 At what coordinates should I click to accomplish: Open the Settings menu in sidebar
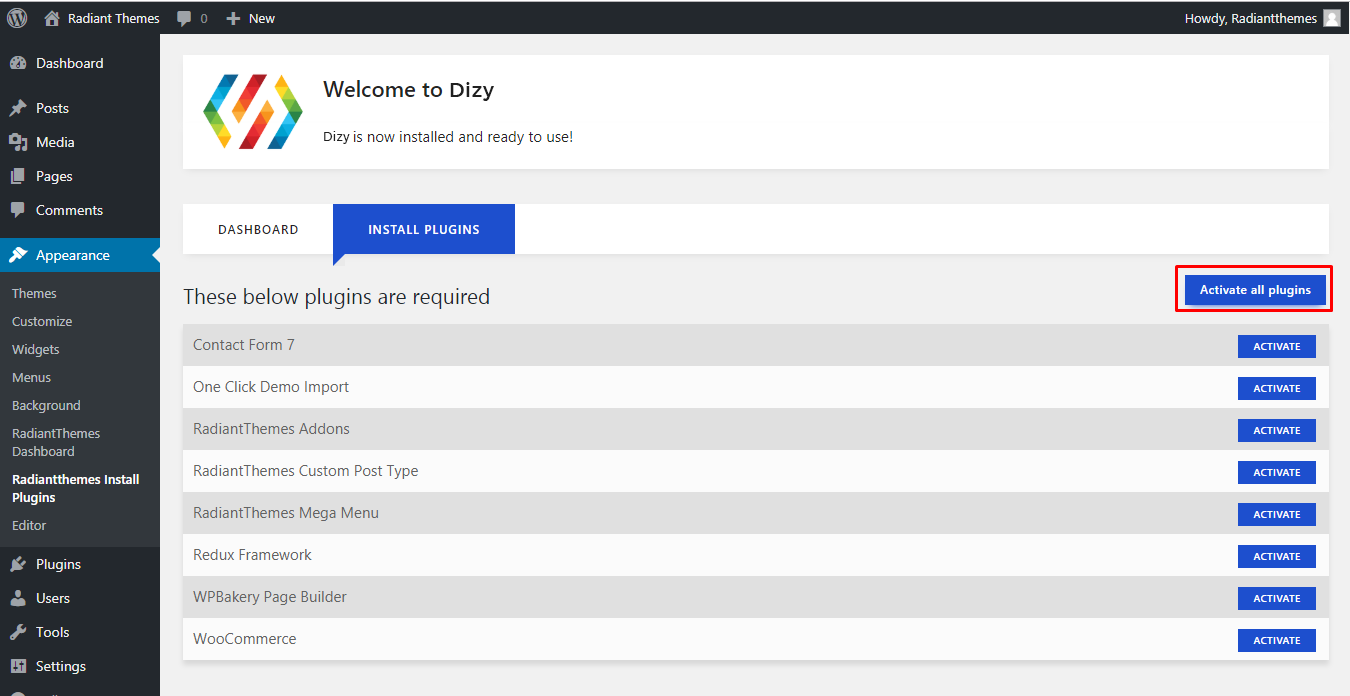click(x=60, y=666)
